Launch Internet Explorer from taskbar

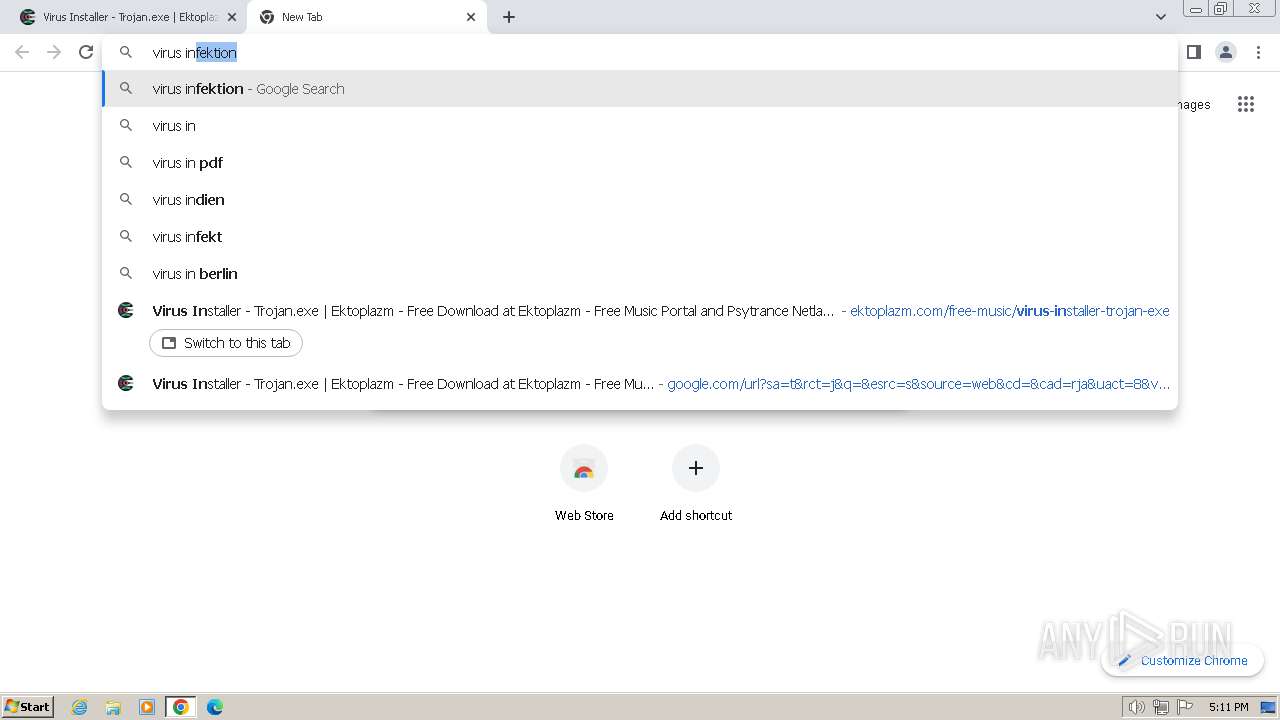click(x=80, y=707)
